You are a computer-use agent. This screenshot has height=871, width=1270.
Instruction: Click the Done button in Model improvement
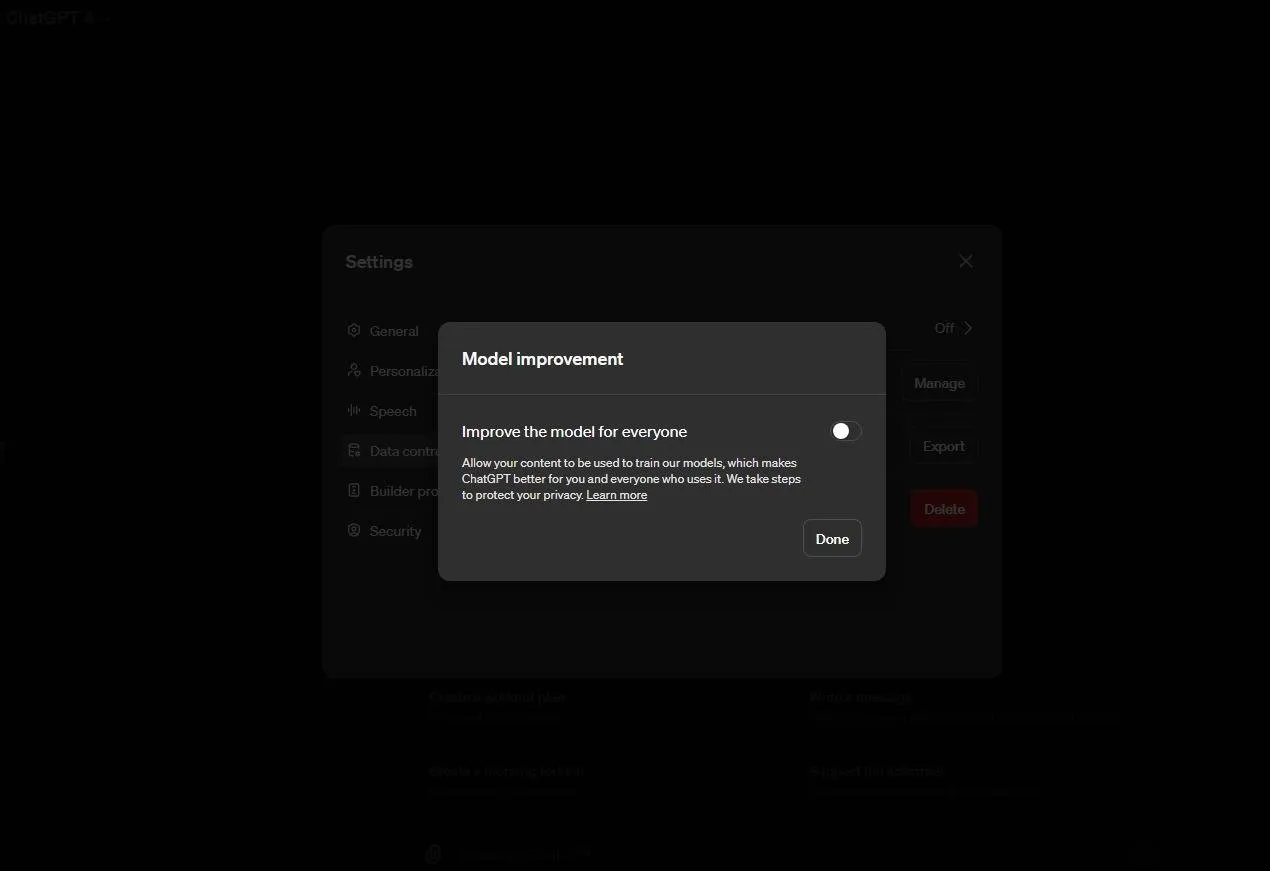click(x=832, y=539)
